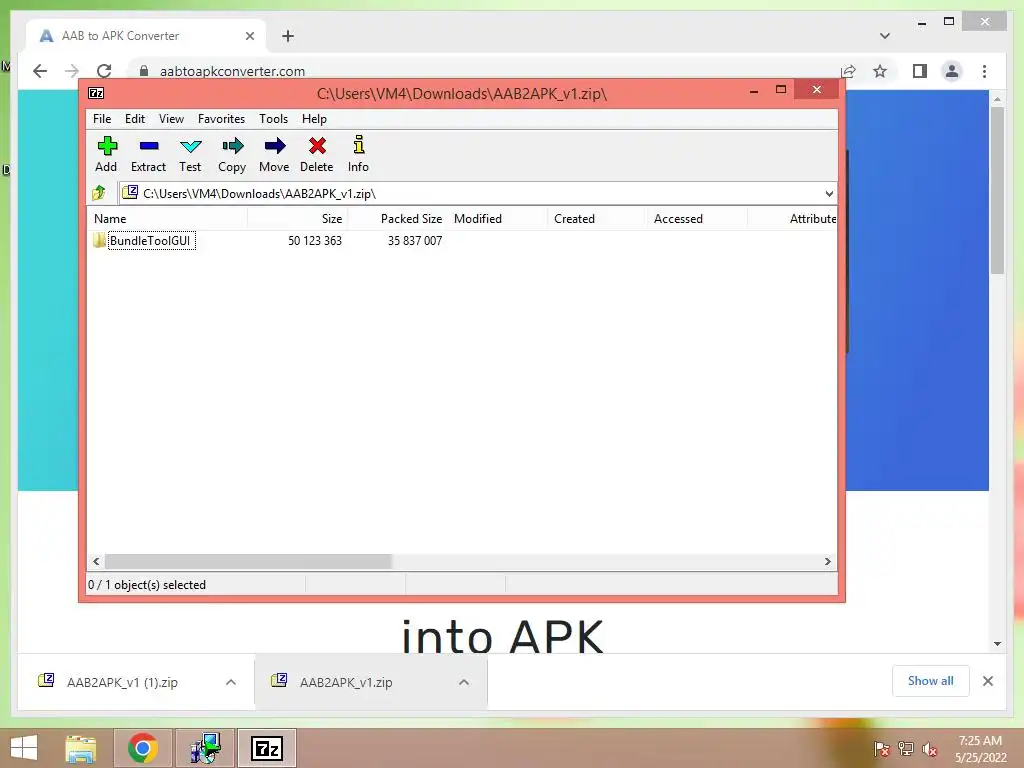Open the View menu in 7-Zip
Screen dimensions: 1024x768
click(x=171, y=119)
